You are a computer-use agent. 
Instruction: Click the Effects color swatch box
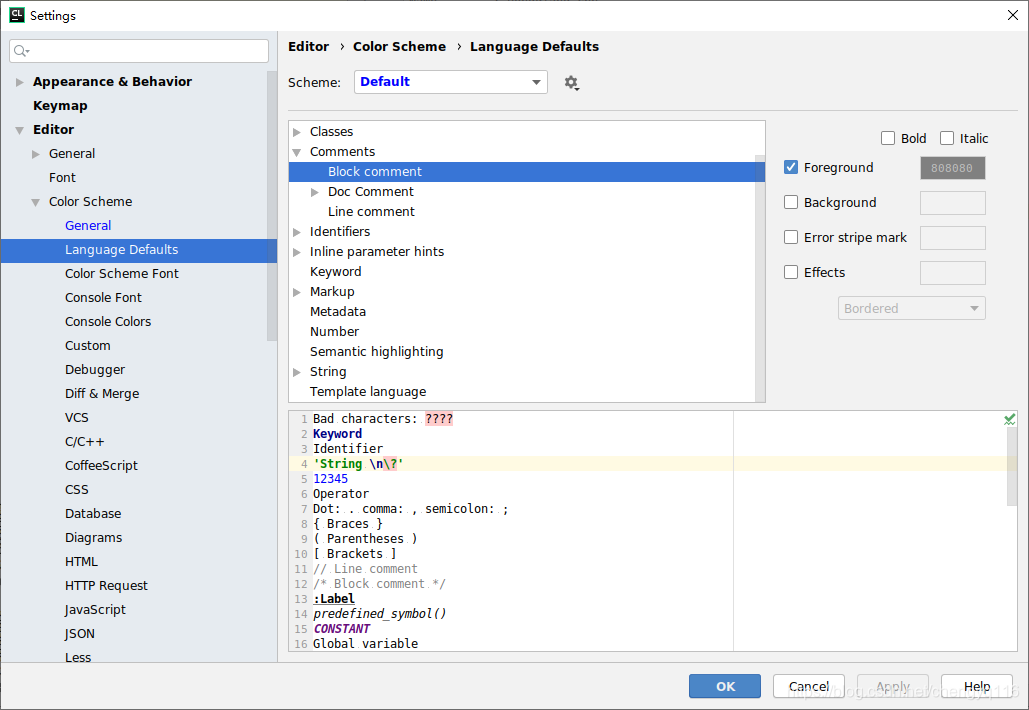[952, 272]
